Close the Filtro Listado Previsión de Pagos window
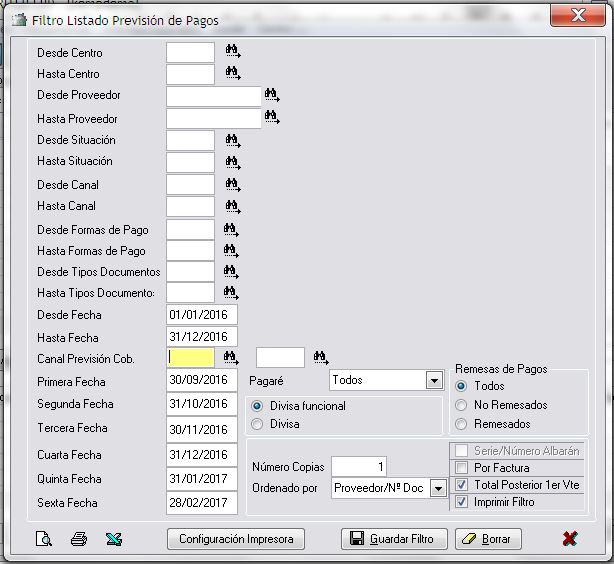The width and height of the screenshot is (614, 564). (x=578, y=16)
